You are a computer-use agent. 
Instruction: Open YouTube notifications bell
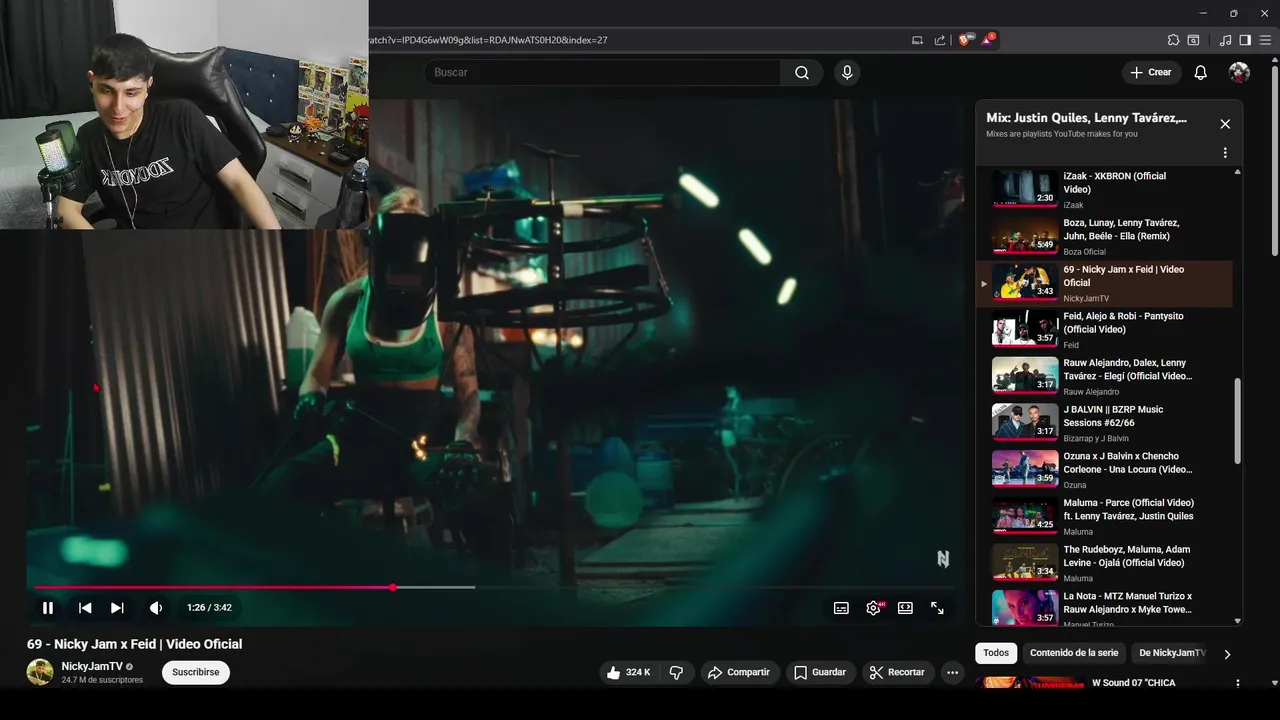[x=1201, y=72]
